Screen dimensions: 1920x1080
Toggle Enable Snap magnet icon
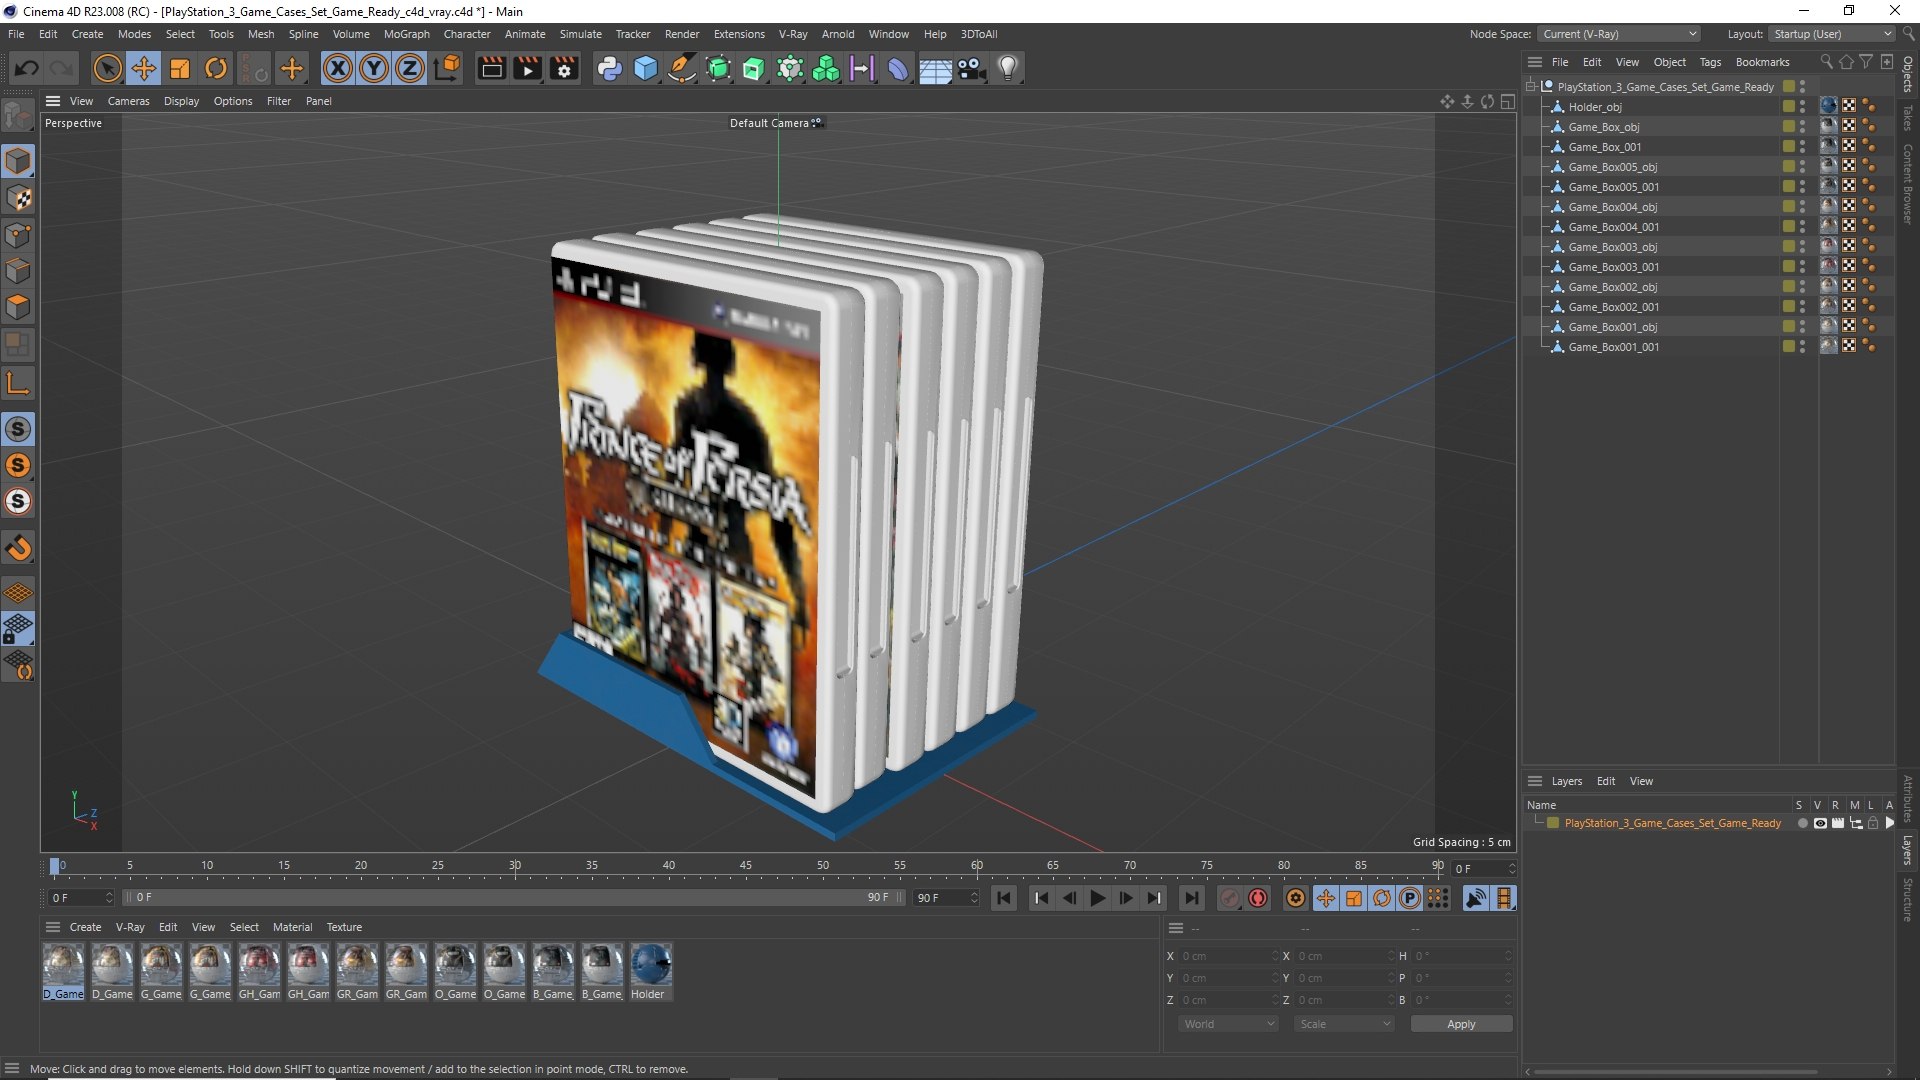point(18,548)
